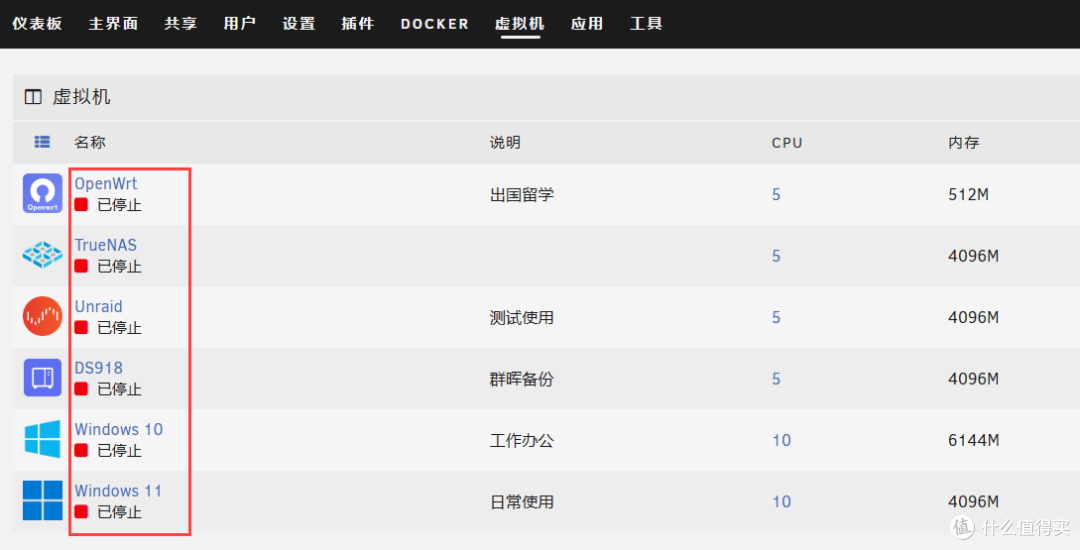The width and height of the screenshot is (1080, 550).
Task: Open the 应用 tab
Action: point(587,23)
